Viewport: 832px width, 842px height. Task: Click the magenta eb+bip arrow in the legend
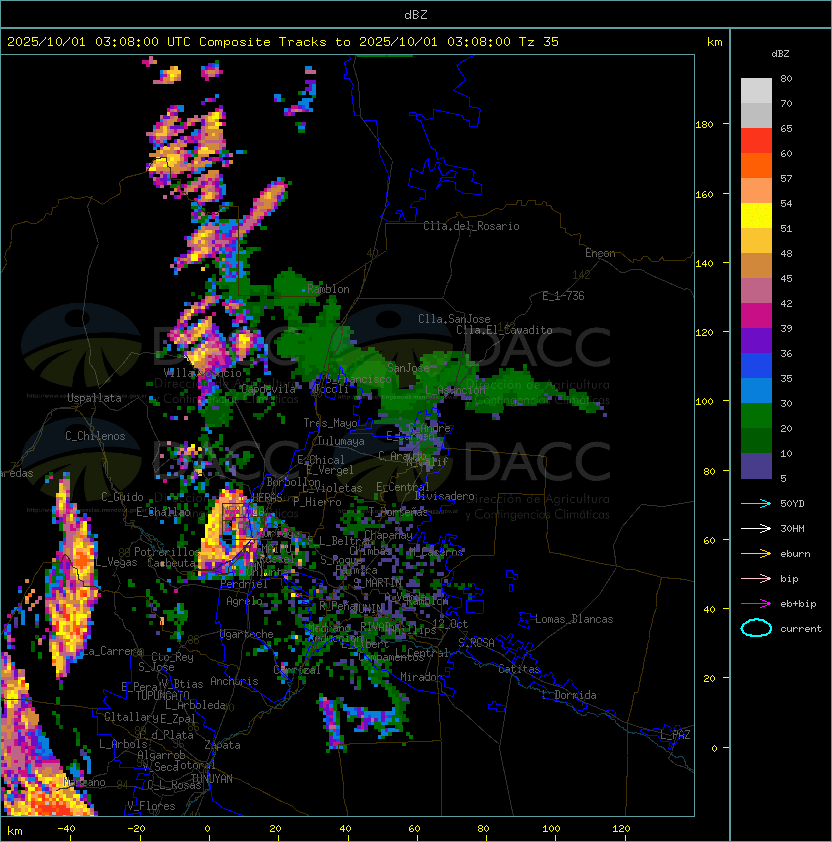click(756, 604)
